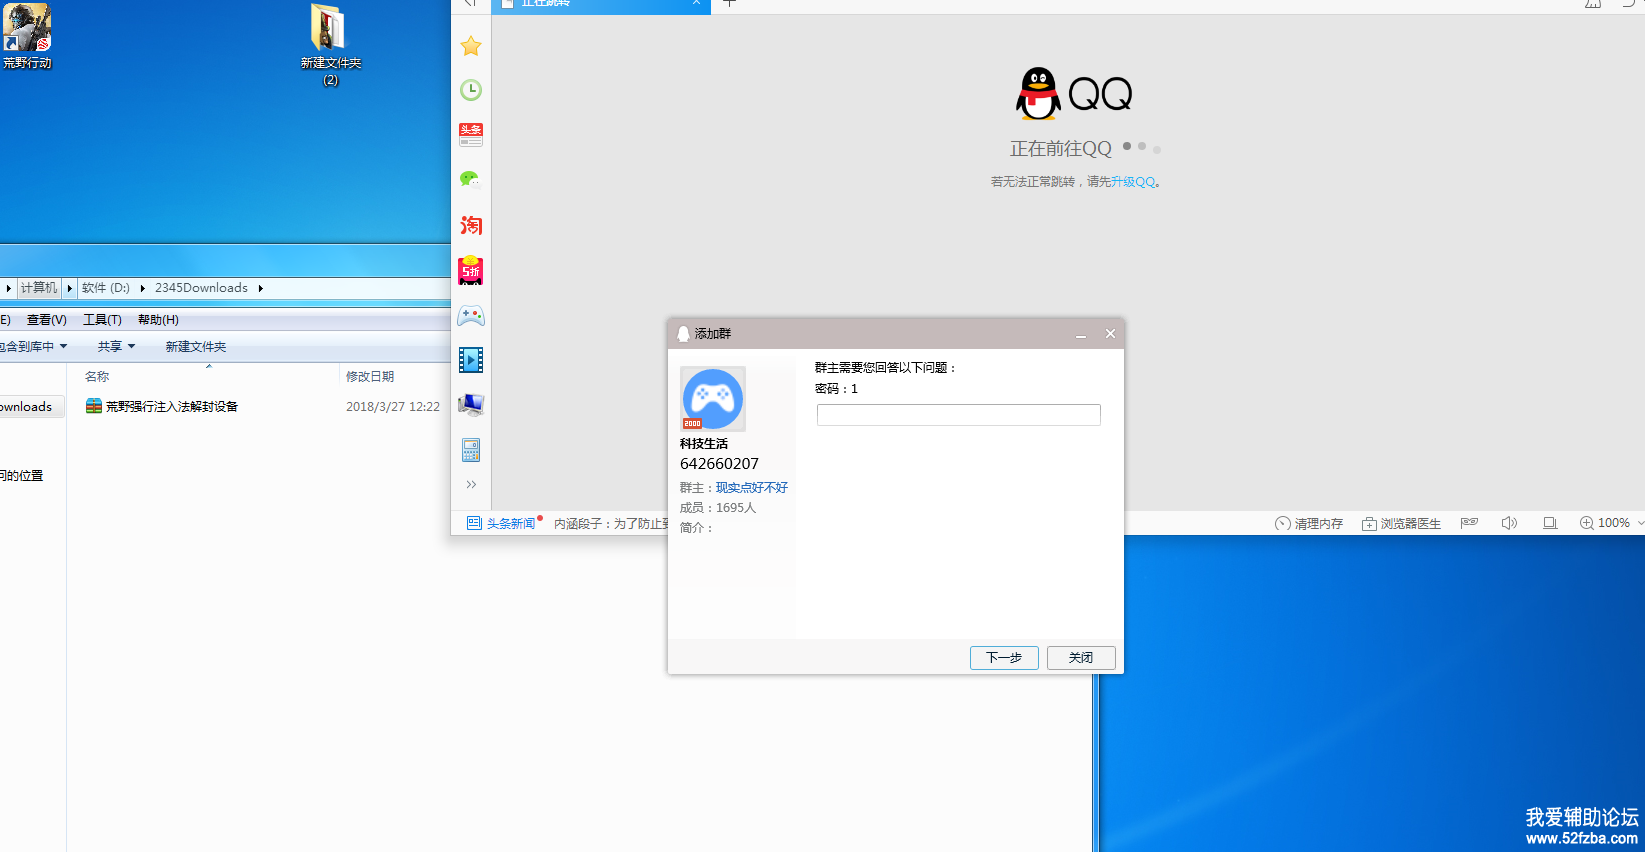Click the 内涵段子 news ticker text
1645x852 pixels.
pyautogui.click(x=612, y=524)
